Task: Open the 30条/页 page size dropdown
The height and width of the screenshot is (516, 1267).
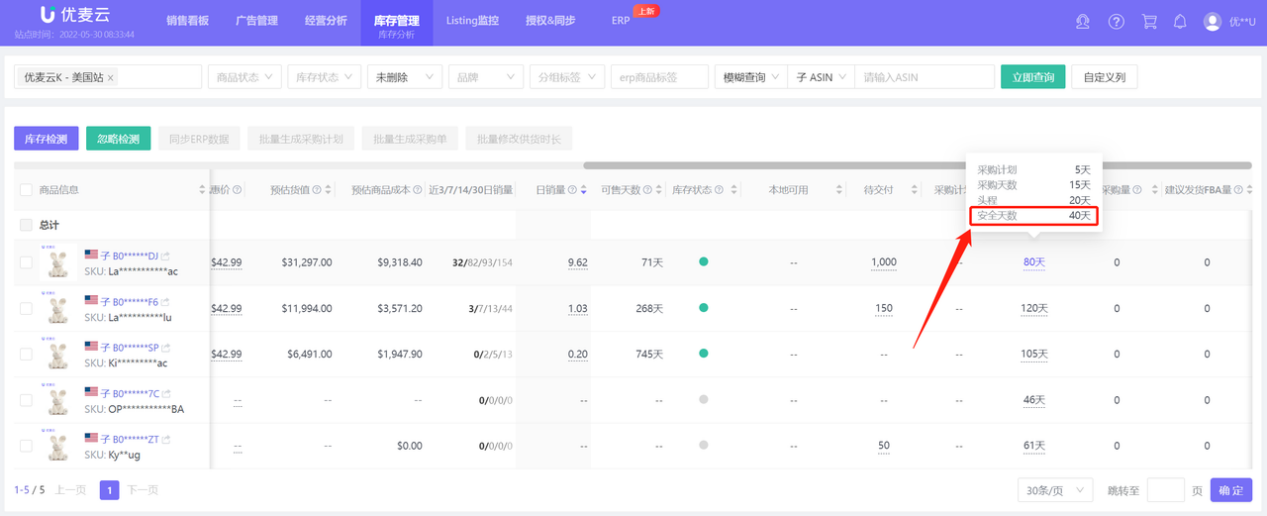Action: (x=1056, y=490)
